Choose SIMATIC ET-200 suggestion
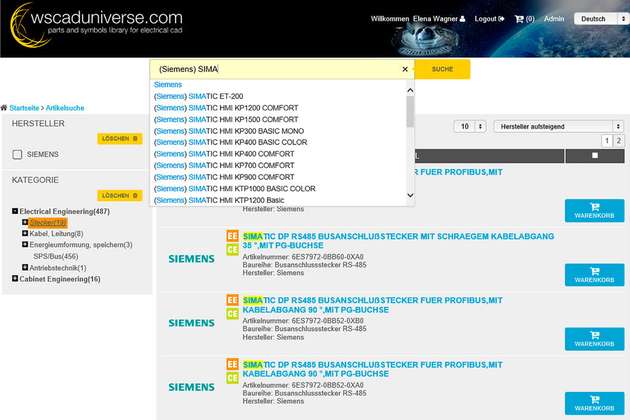 click(198, 96)
